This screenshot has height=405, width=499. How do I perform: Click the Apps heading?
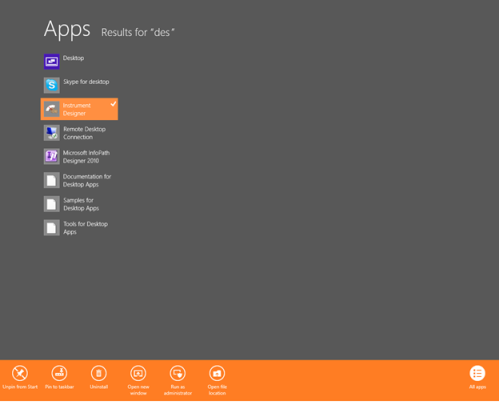[67, 30]
